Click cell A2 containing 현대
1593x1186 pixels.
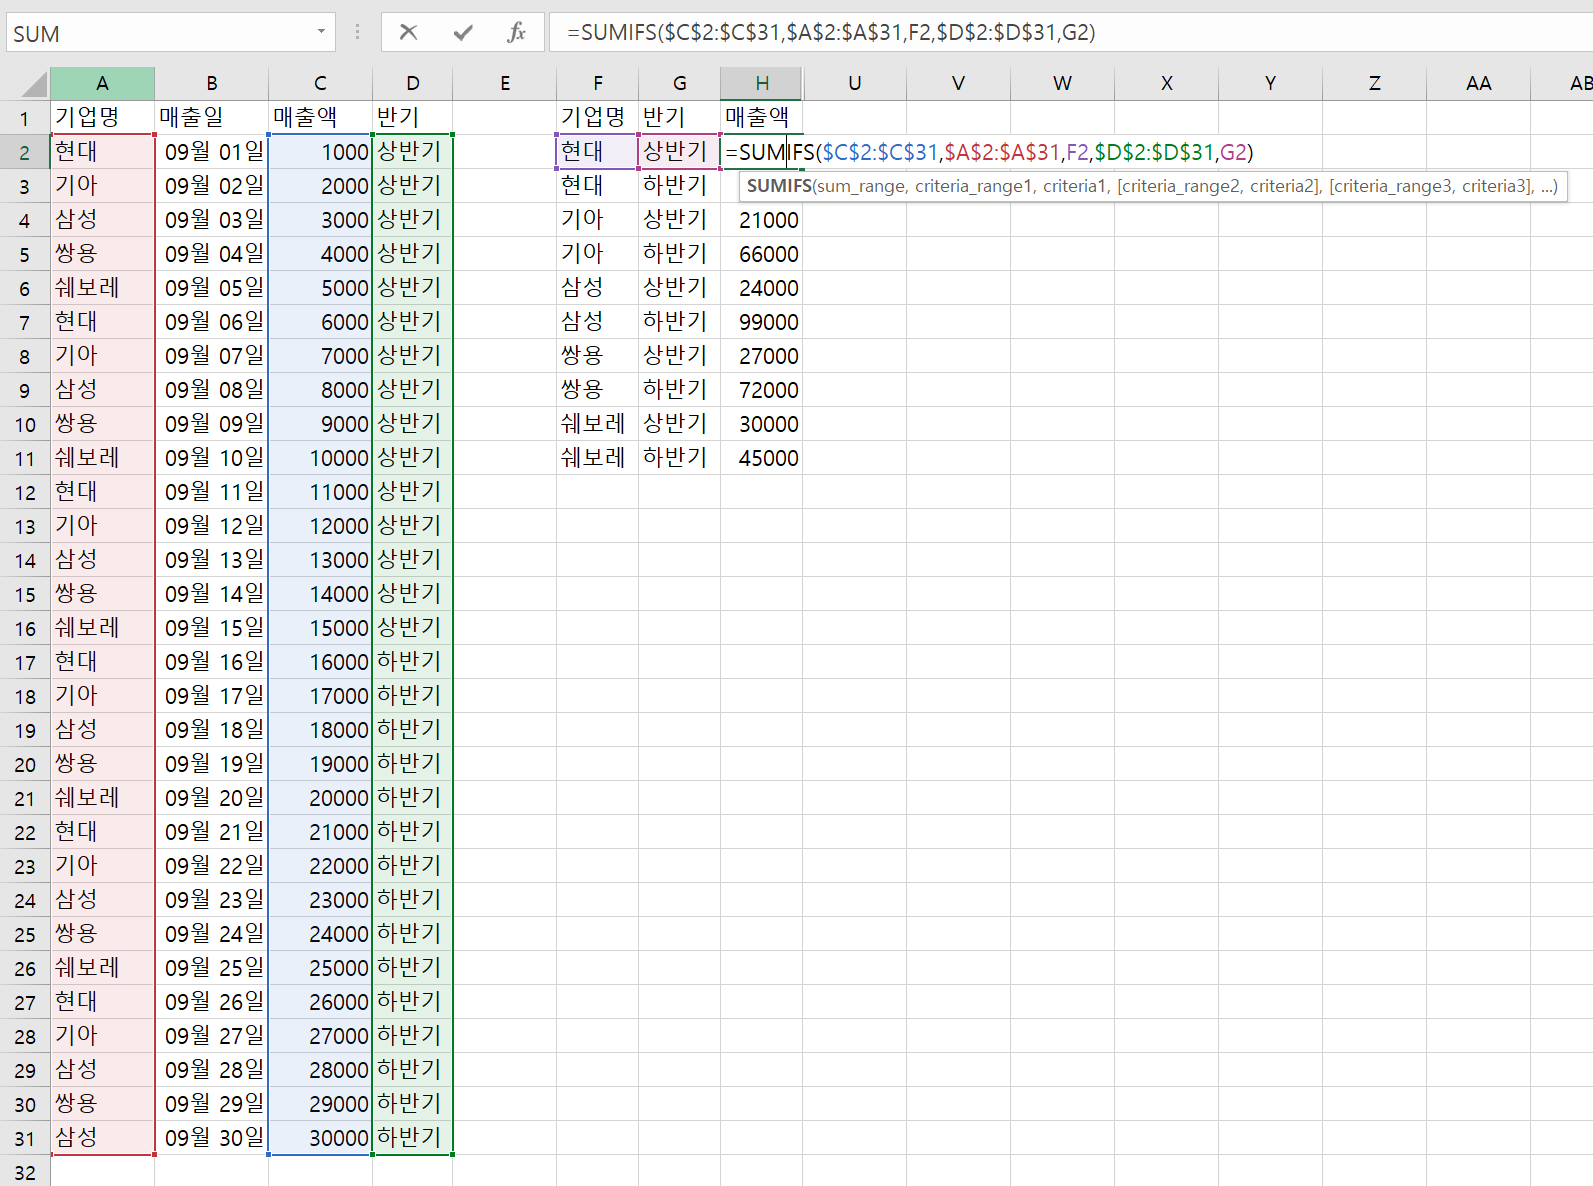point(102,152)
